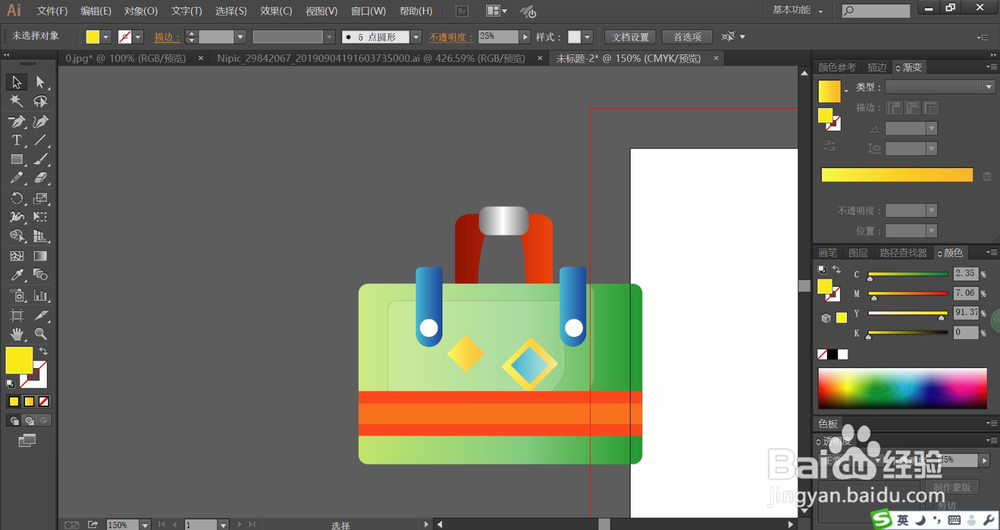Select the Line Segment tool
1000x530 pixels.
tap(41, 140)
